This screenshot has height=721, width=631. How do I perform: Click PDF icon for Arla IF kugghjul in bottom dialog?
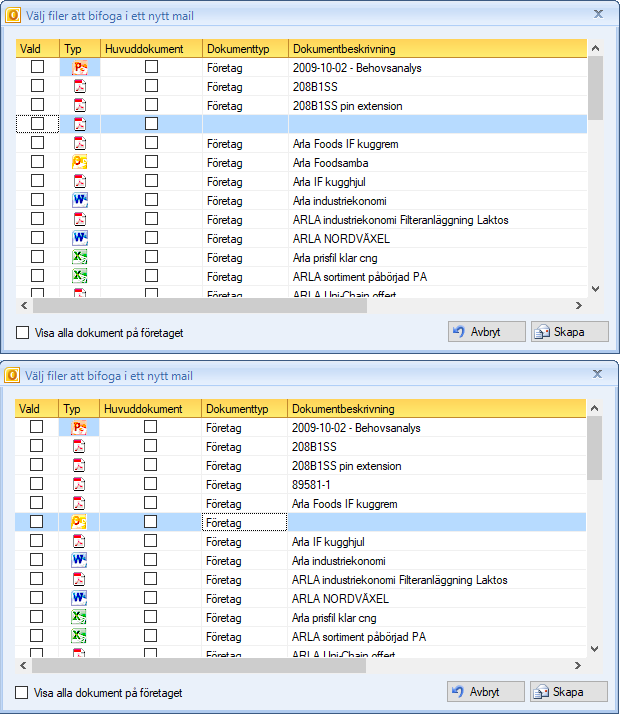[79, 541]
